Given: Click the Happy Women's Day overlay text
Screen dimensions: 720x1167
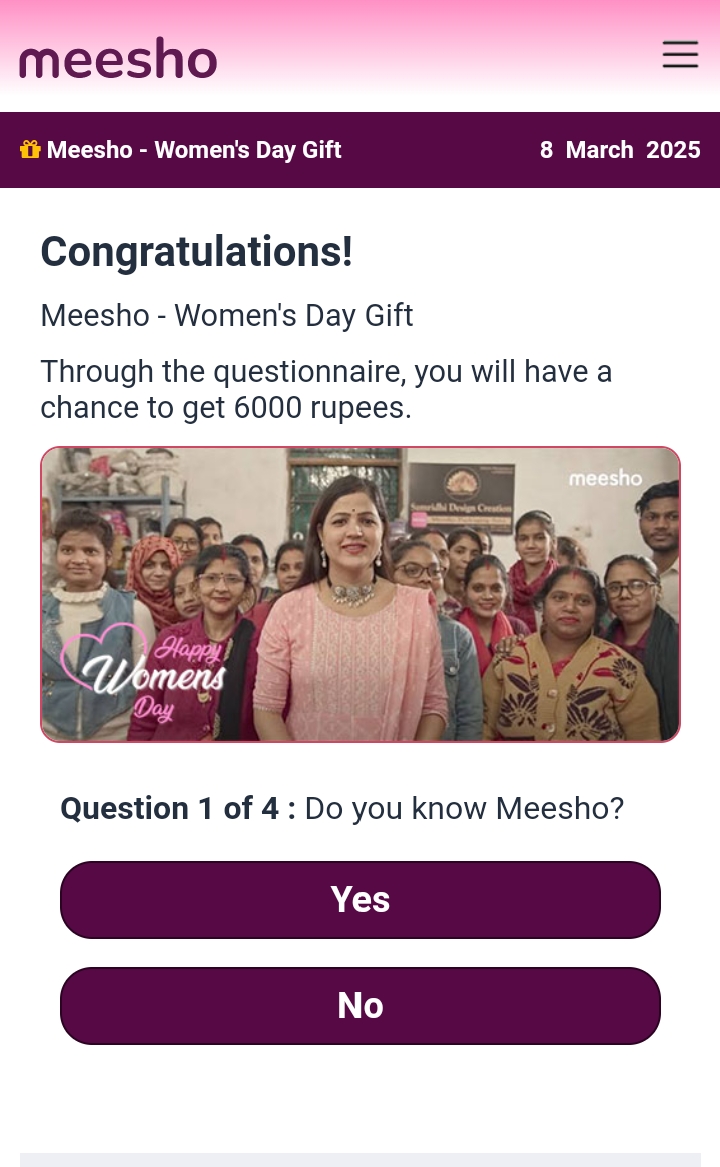Looking at the screenshot, I should tap(154, 676).
